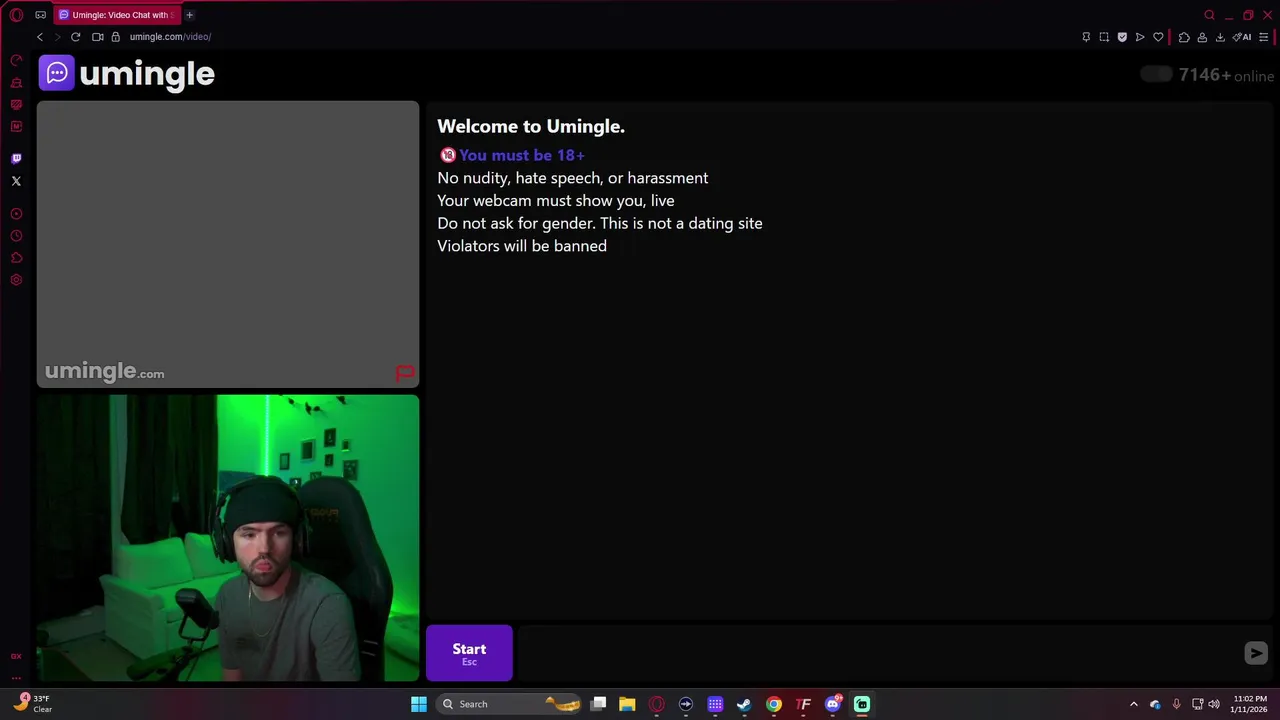Click the 'Welcome to Umingle.' heading

(531, 126)
